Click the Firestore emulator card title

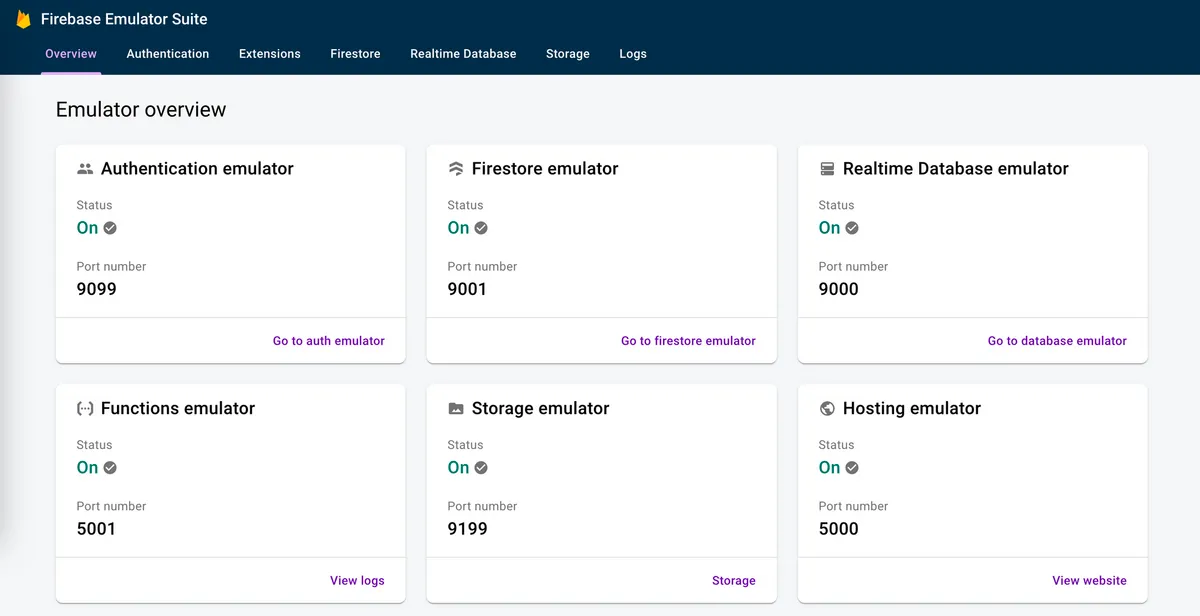point(545,169)
